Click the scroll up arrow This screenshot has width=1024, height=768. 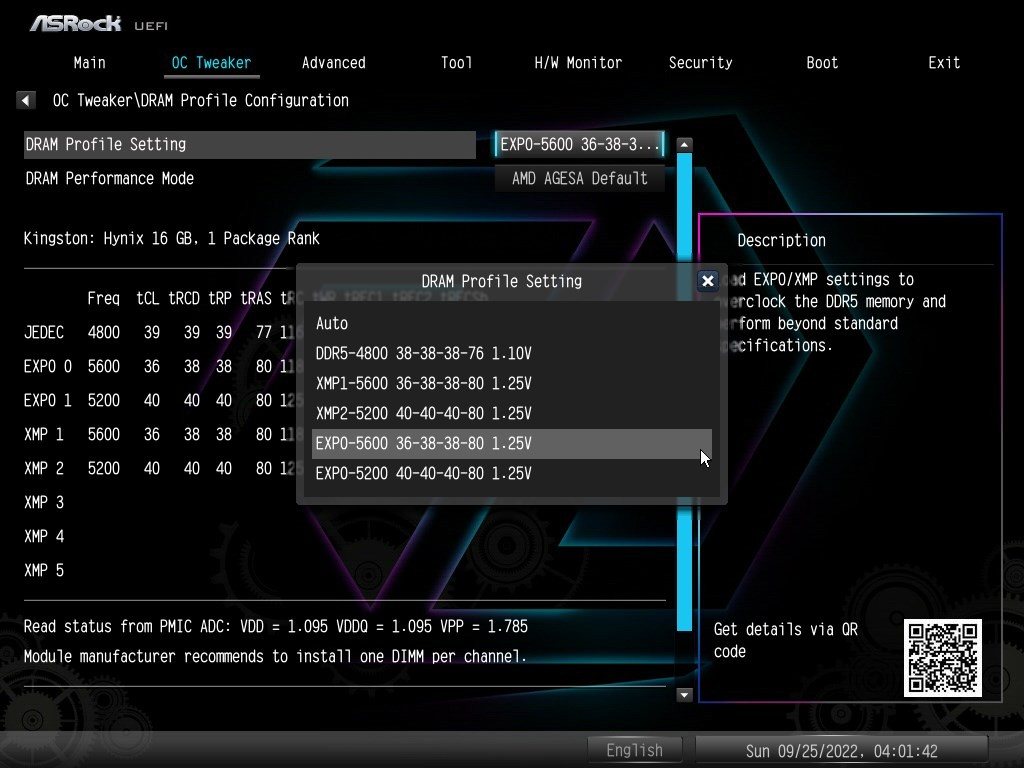pos(684,145)
